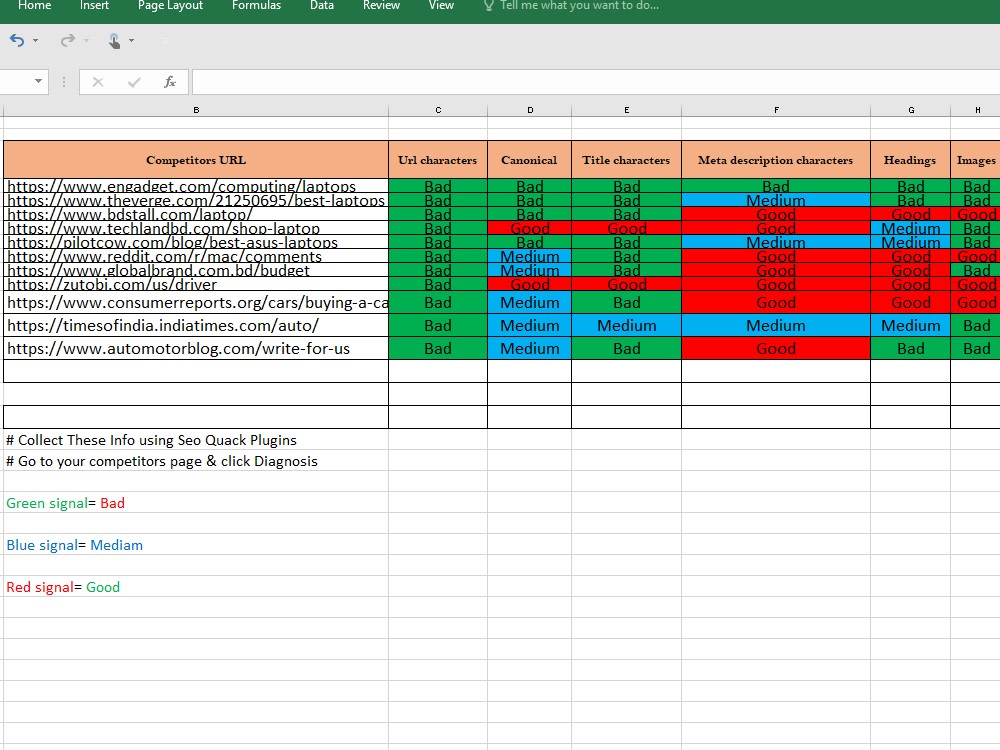Open the View ribbon tab

click(441, 6)
